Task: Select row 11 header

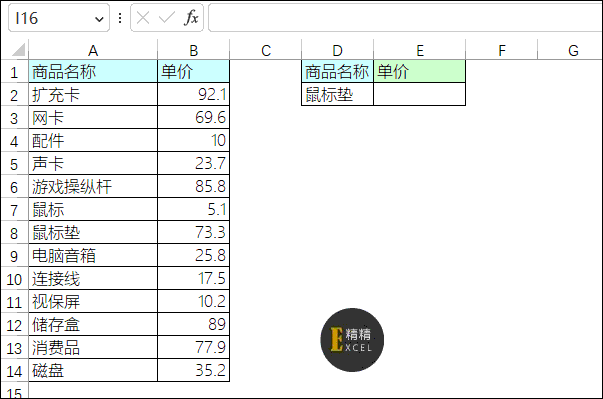Action: coord(14,302)
